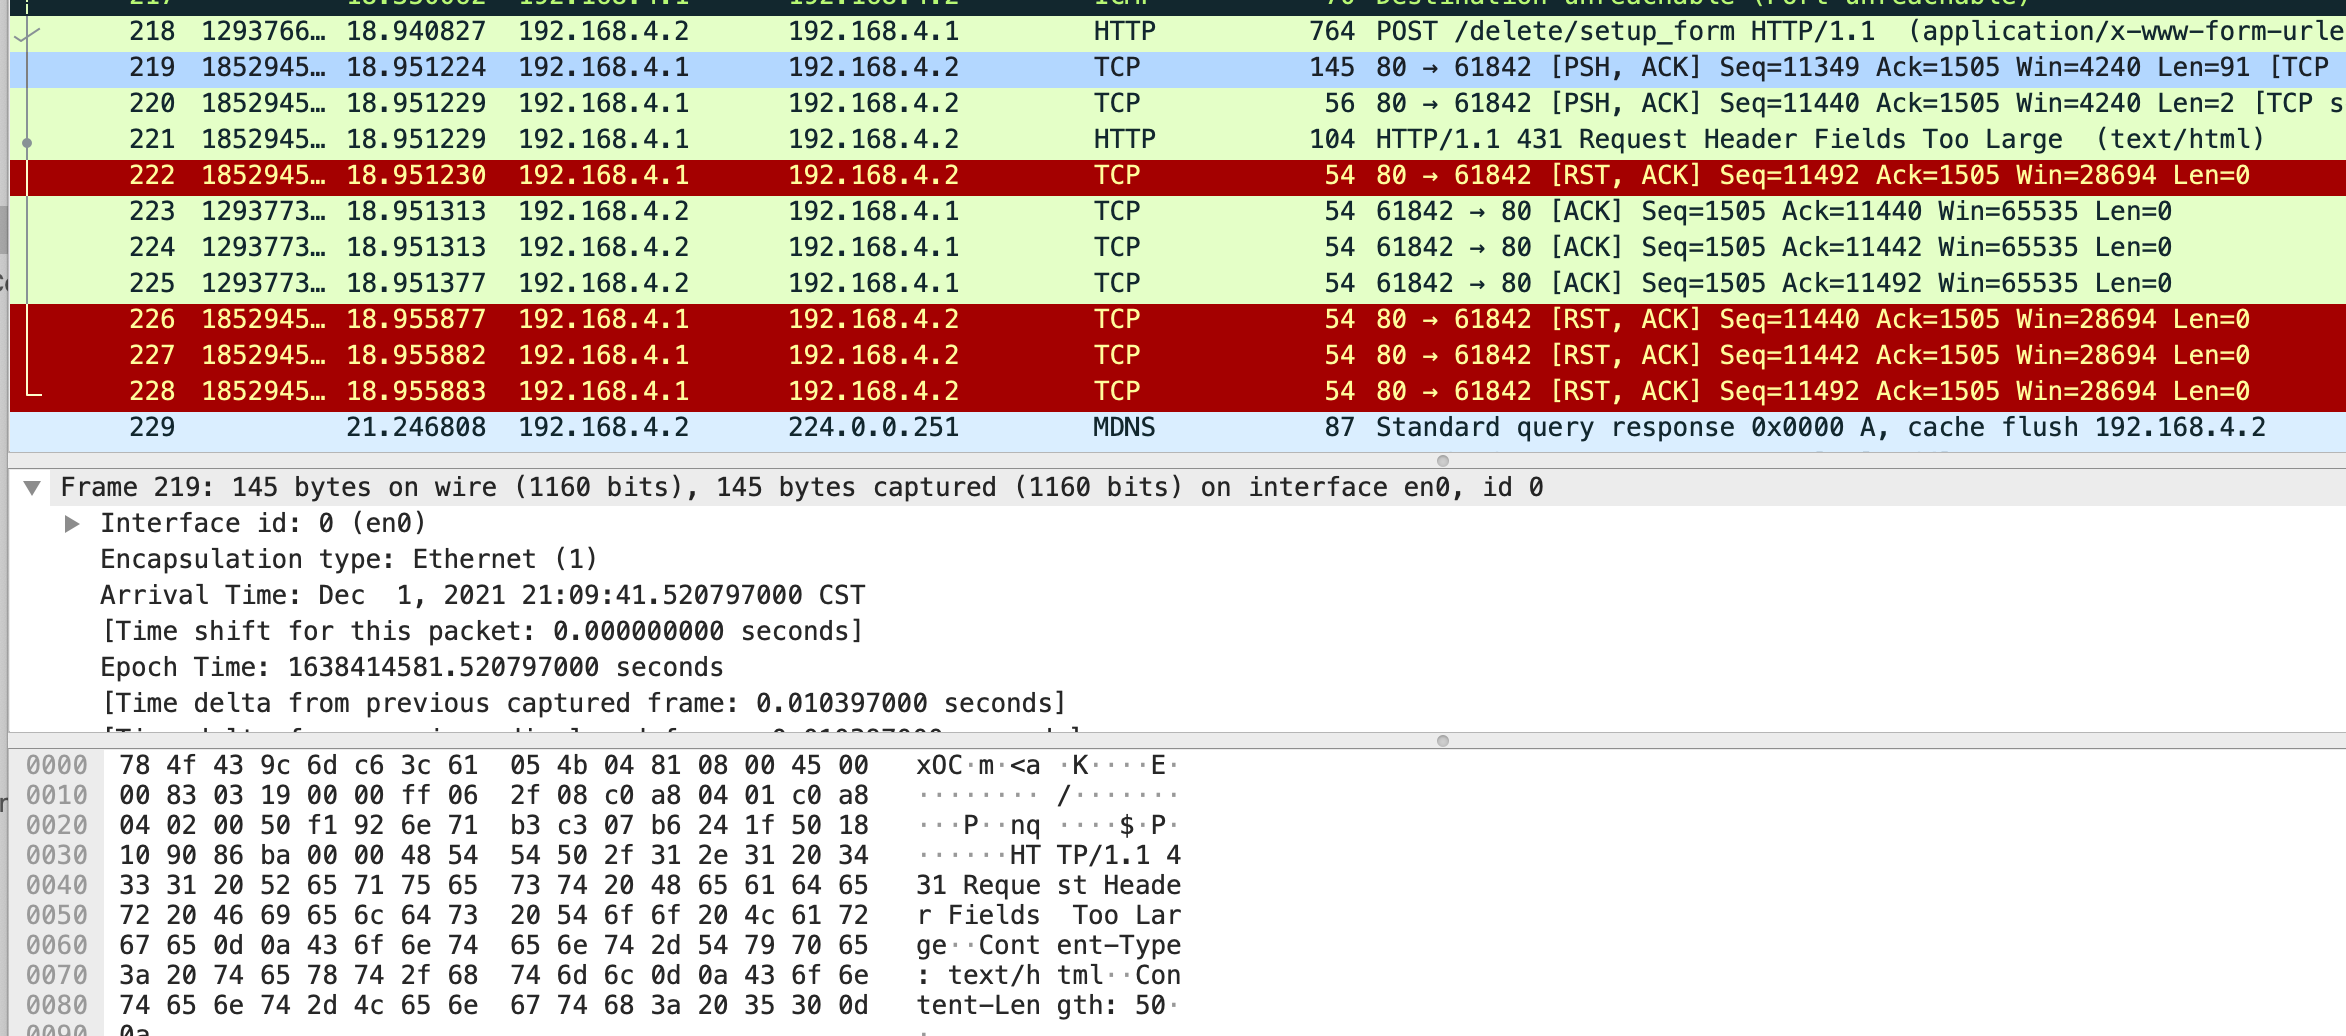Collapse the Frame 219 details tree
The width and height of the screenshot is (2346, 1036).
click(32, 488)
